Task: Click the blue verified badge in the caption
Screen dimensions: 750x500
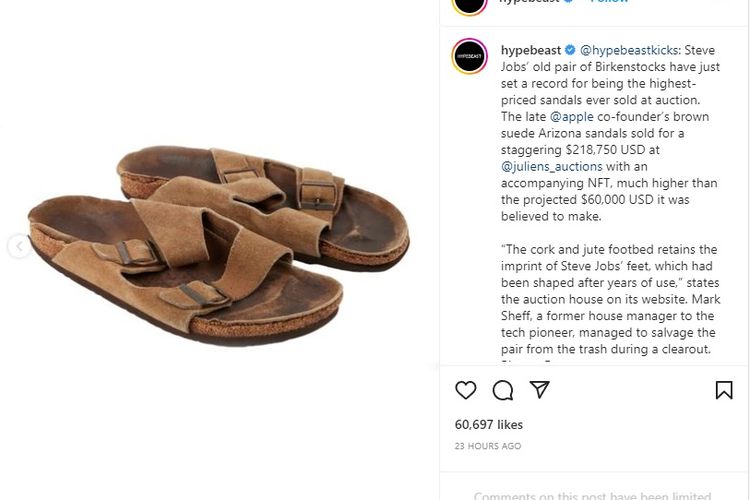Action: click(x=569, y=50)
